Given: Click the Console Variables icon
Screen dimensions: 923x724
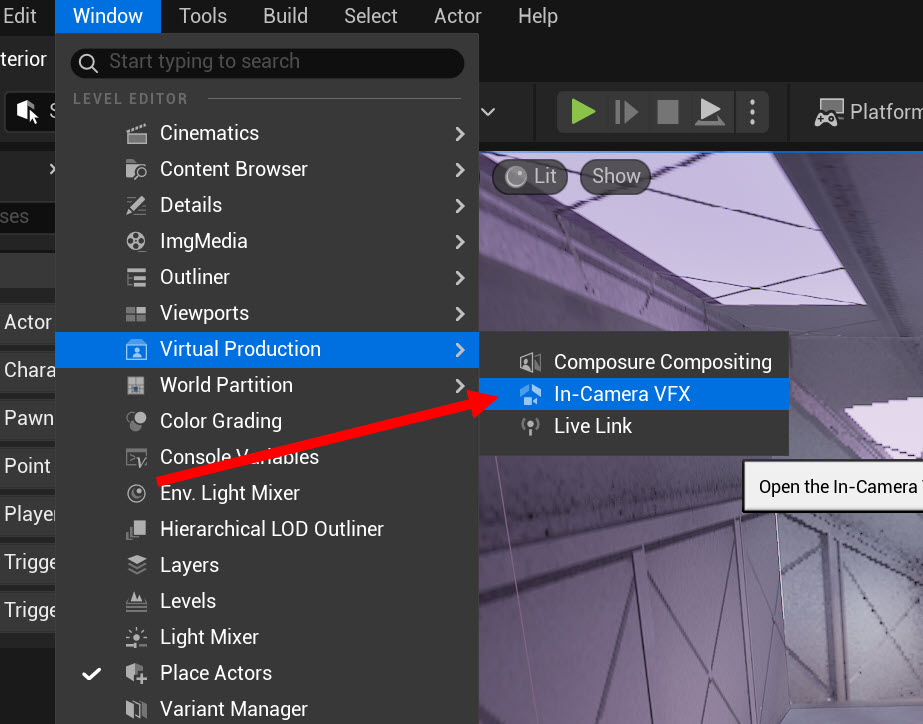Looking at the screenshot, I should coord(137,457).
